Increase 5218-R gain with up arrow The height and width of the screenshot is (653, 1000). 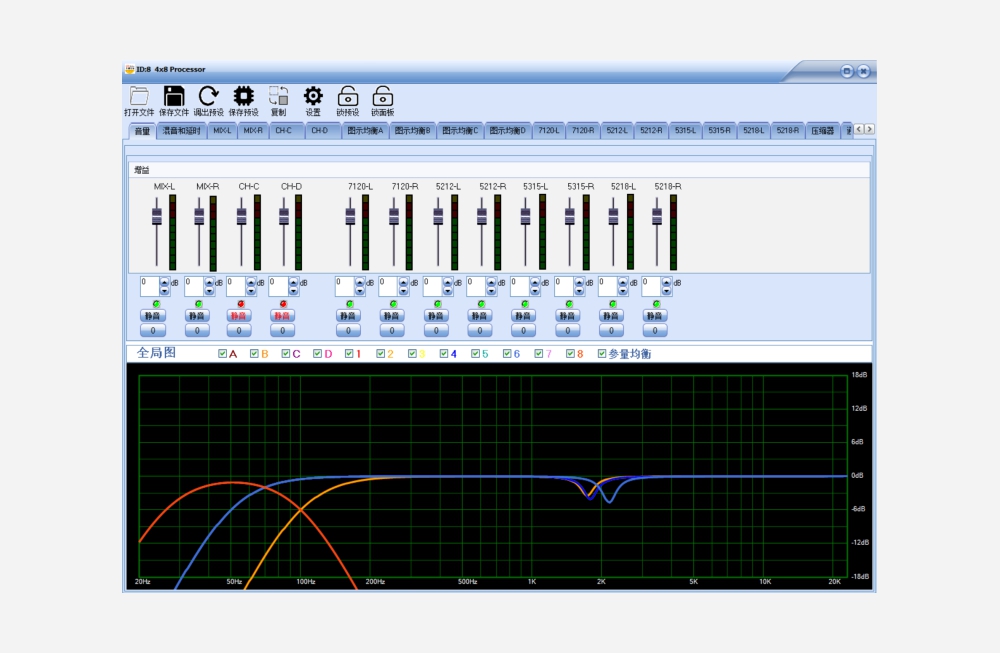tap(666, 282)
